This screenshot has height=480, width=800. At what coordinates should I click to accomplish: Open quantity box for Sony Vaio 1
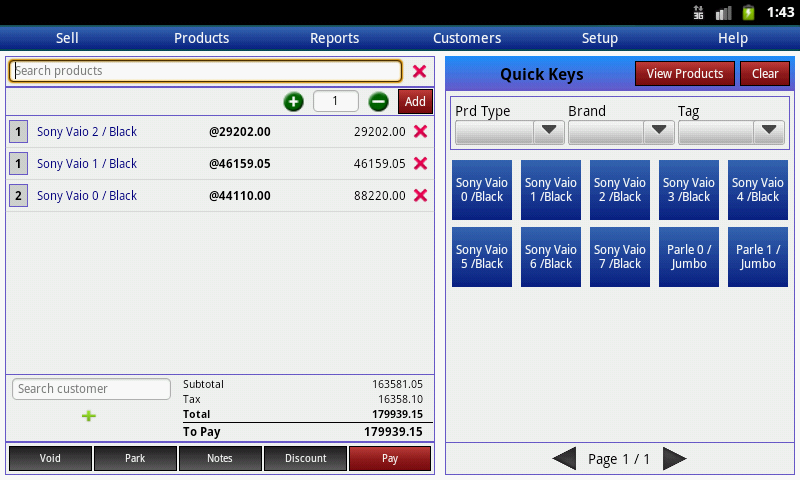pos(18,163)
